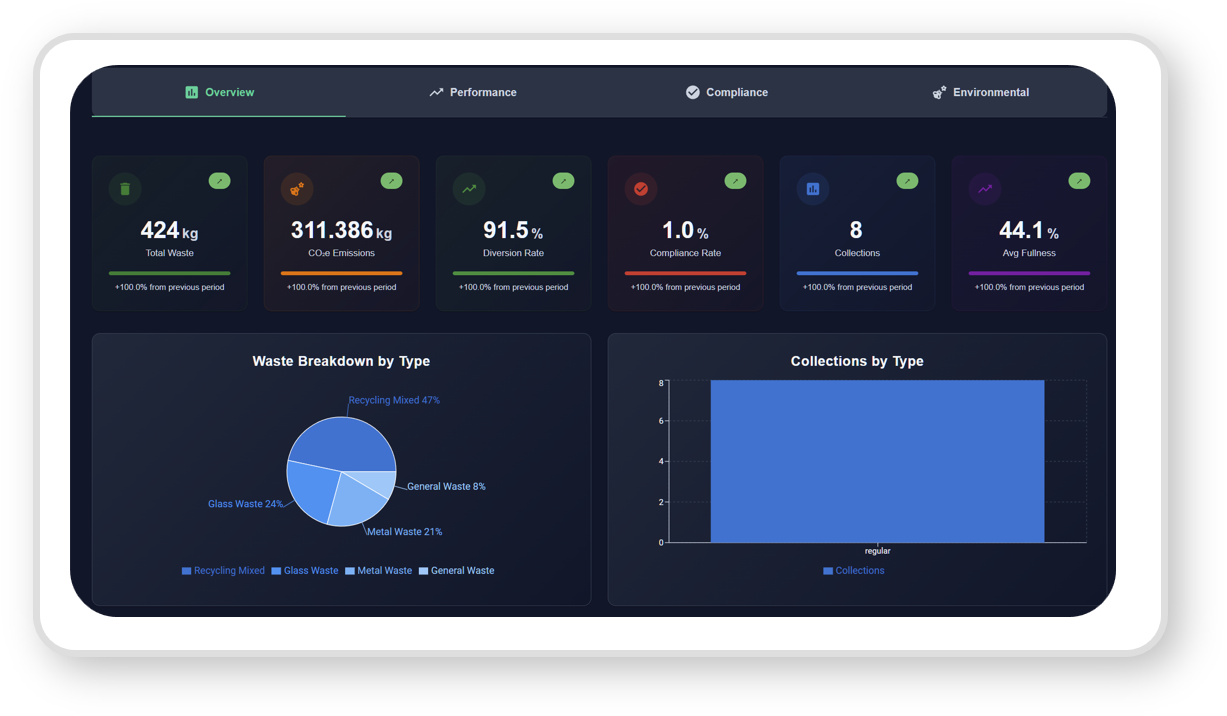Click the green progress bar under Diversion Rate
This screenshot has width=1227, height=716.
click(x=513, y=273)
